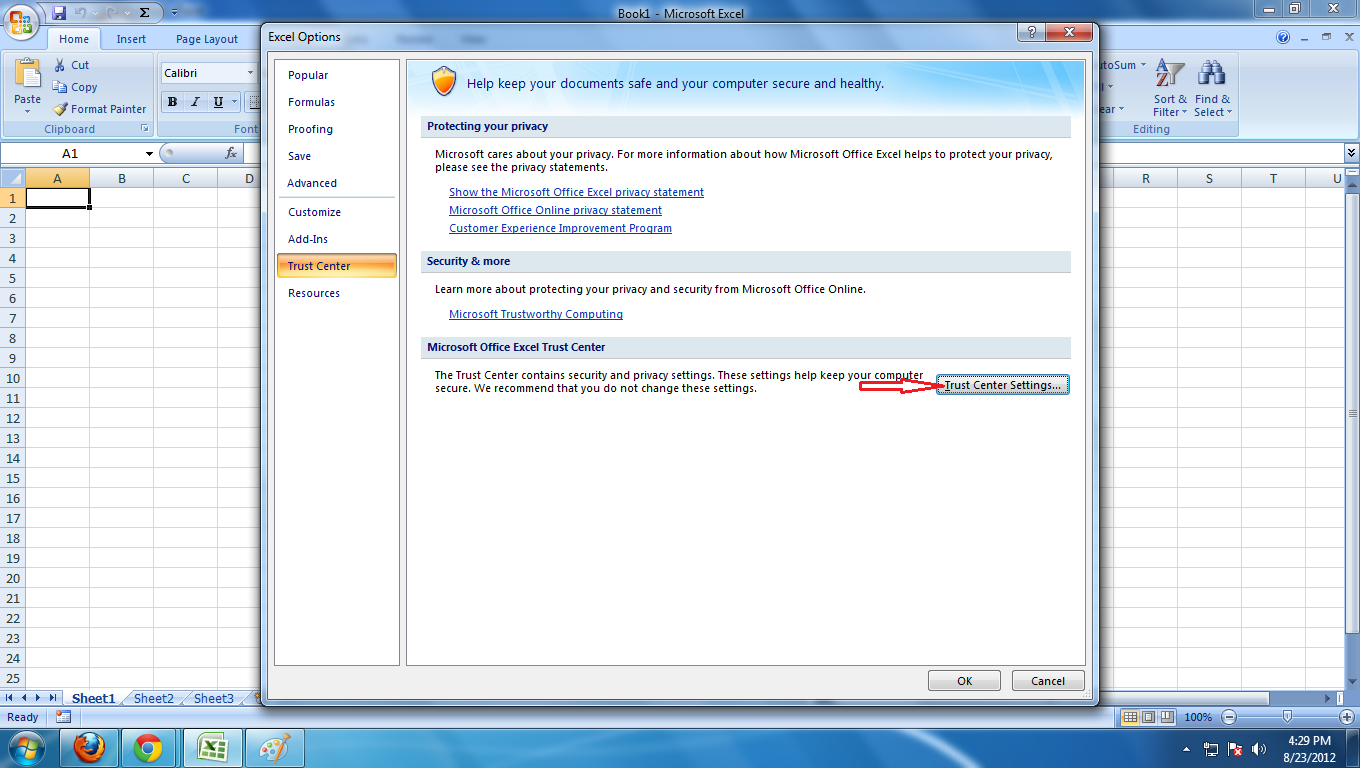Open Google Chrome from the taskbar
Image resolution: width=1360 pixels, height=768 pixels.
[x=148, y=748]
